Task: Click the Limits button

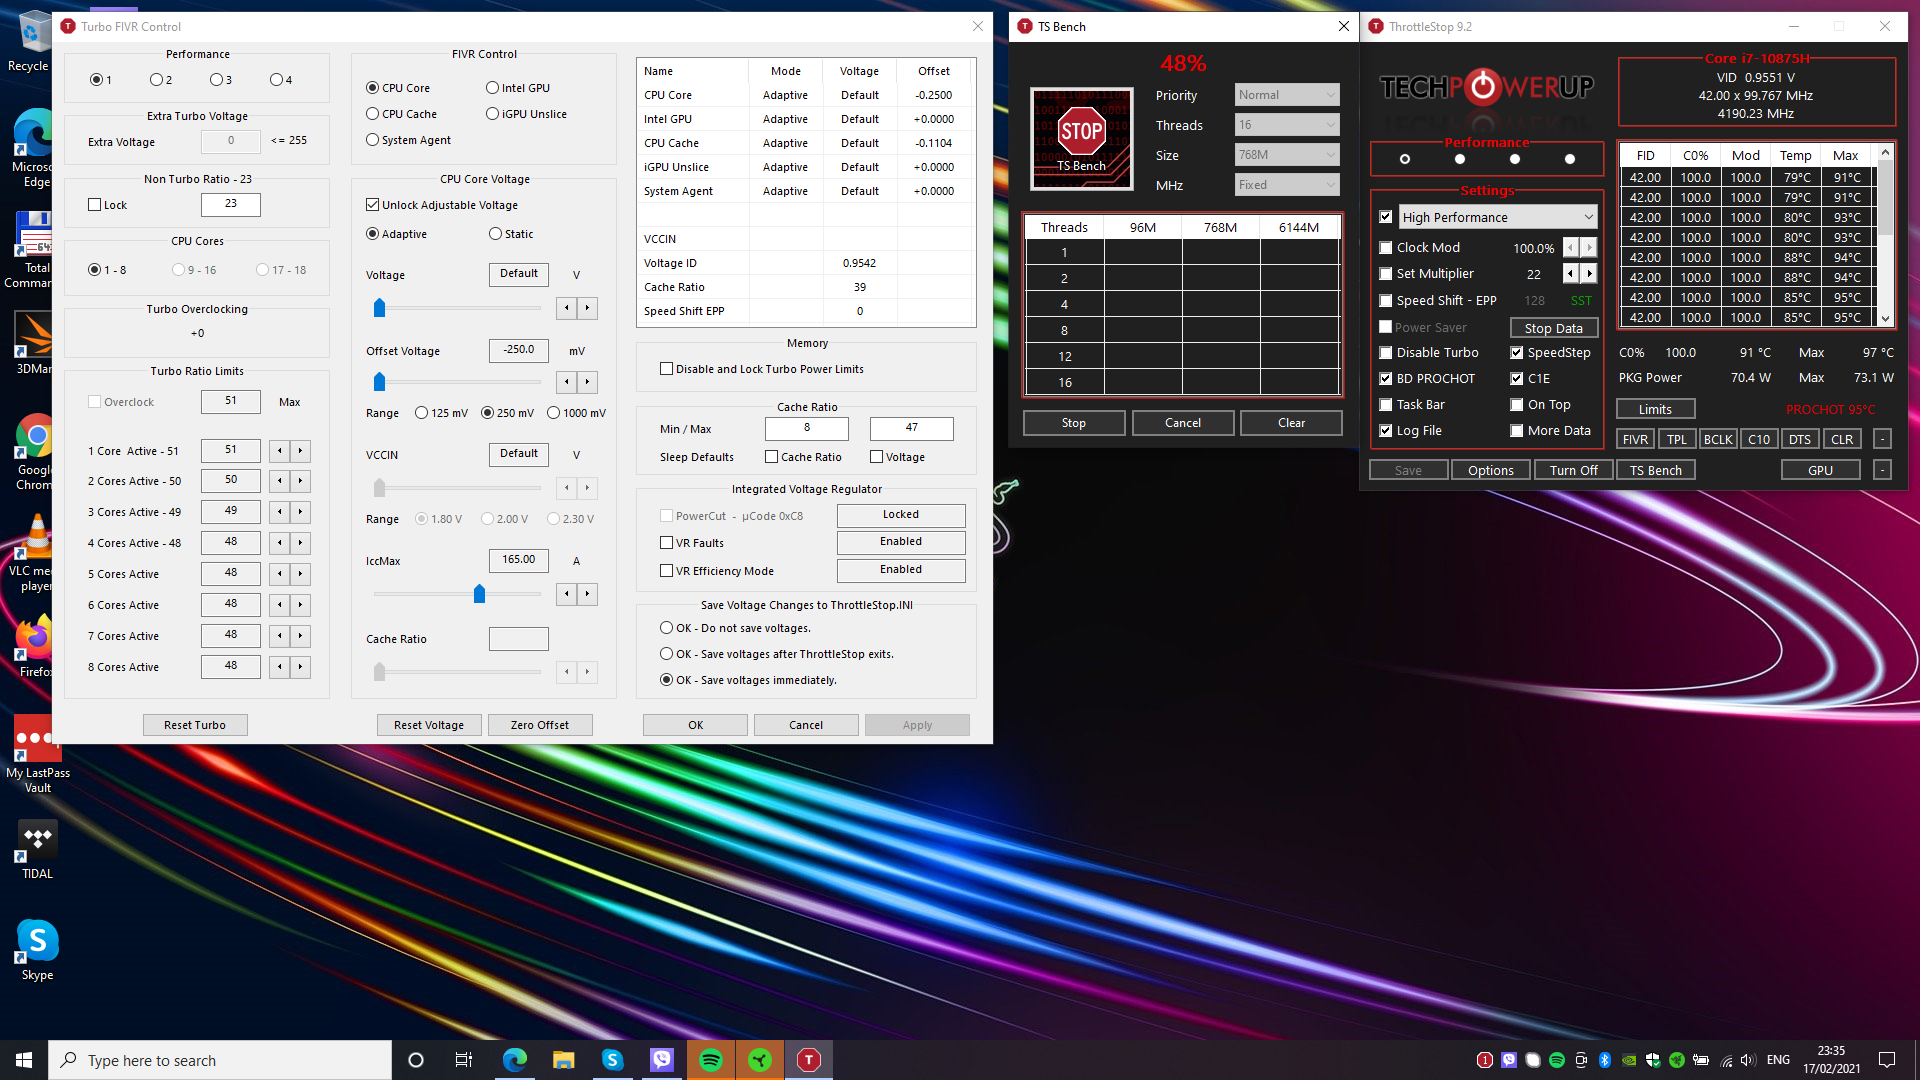Action: (x=1655, y=410)
